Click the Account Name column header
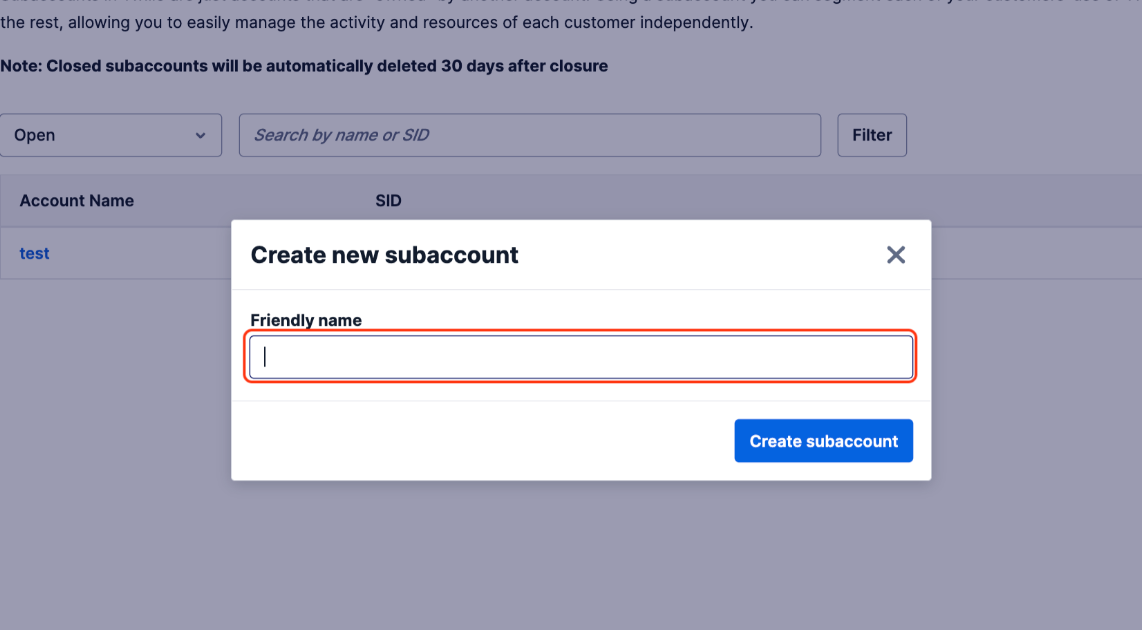 (x=77, y=201)
